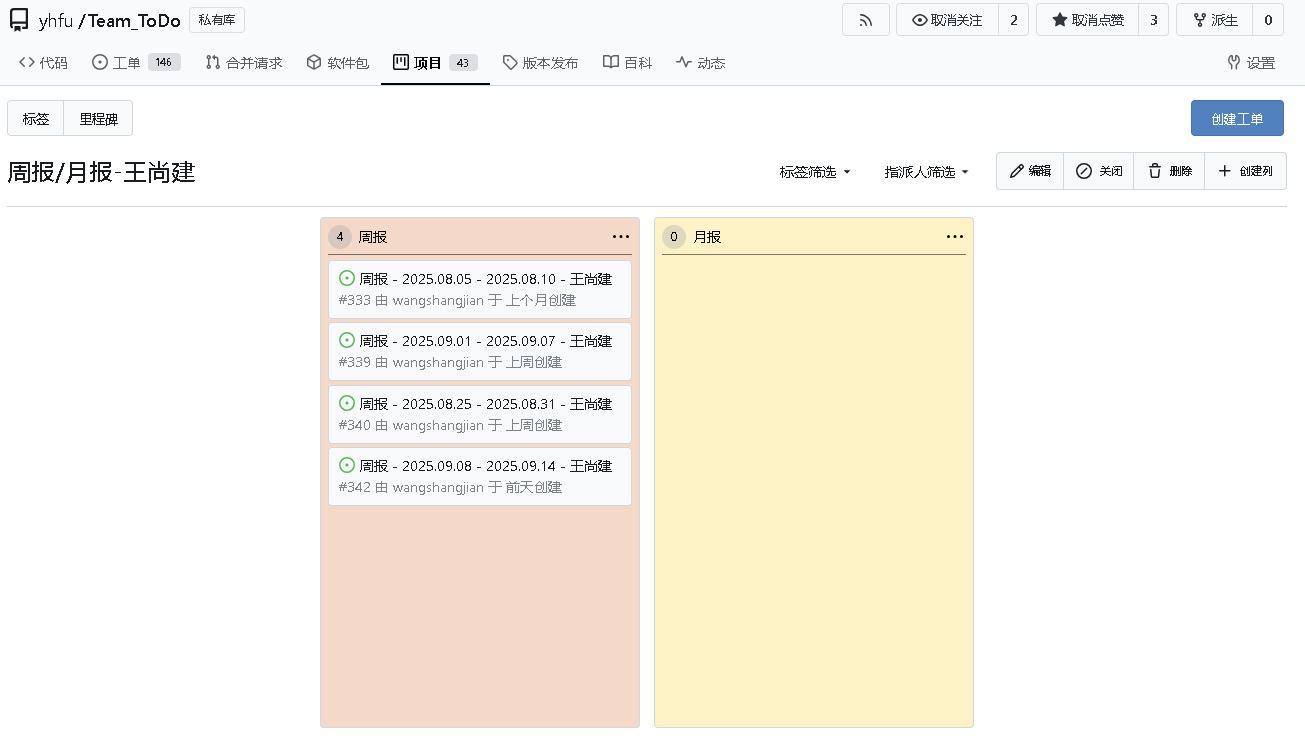Close the project with 关闭 button
1305x738 pixels.
1098,171
